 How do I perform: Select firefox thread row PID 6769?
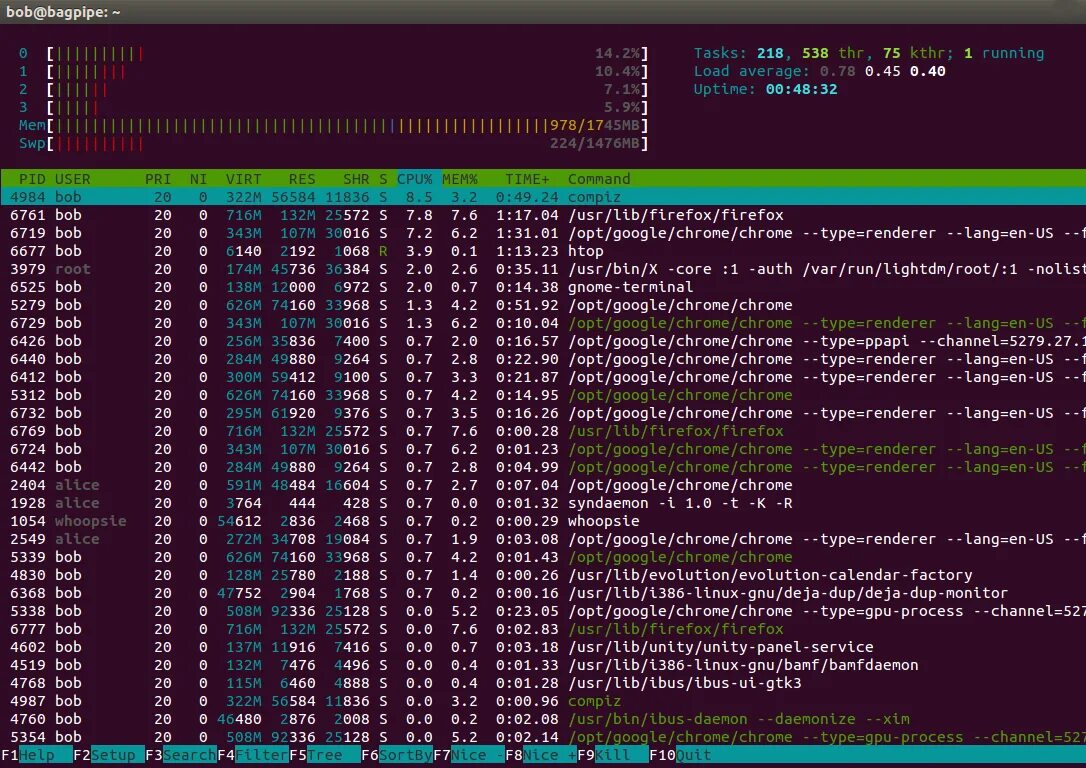(543, 431)
